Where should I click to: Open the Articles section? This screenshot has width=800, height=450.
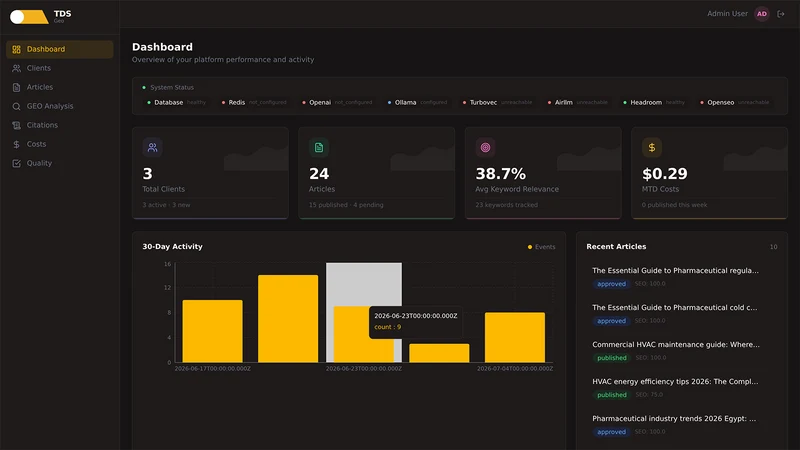60,87
